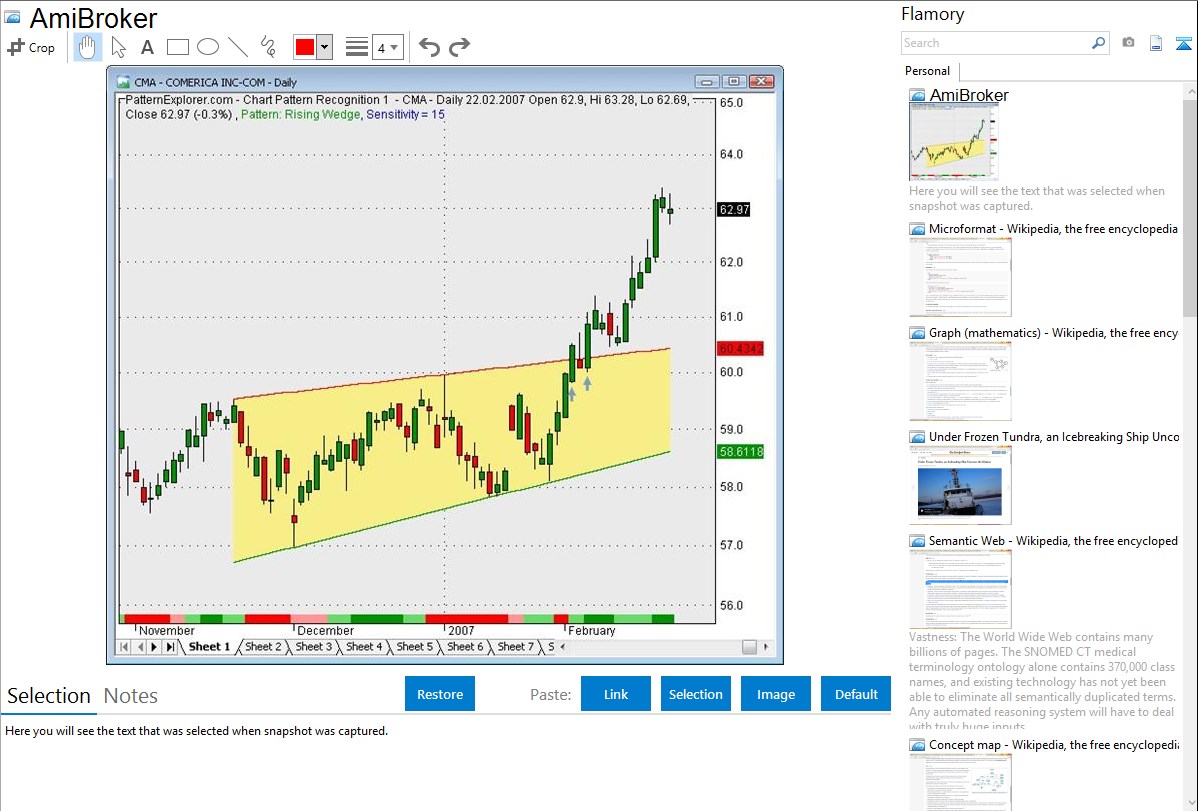
Task: Select the arrow pointer tool
Action: pyautogui.click(x=118, y=47)
